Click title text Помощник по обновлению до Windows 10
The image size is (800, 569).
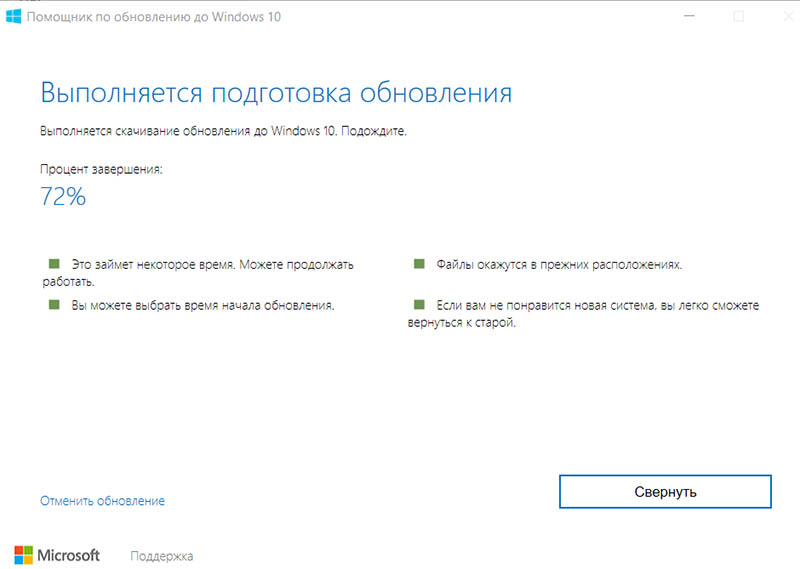[x=154, y=17]
